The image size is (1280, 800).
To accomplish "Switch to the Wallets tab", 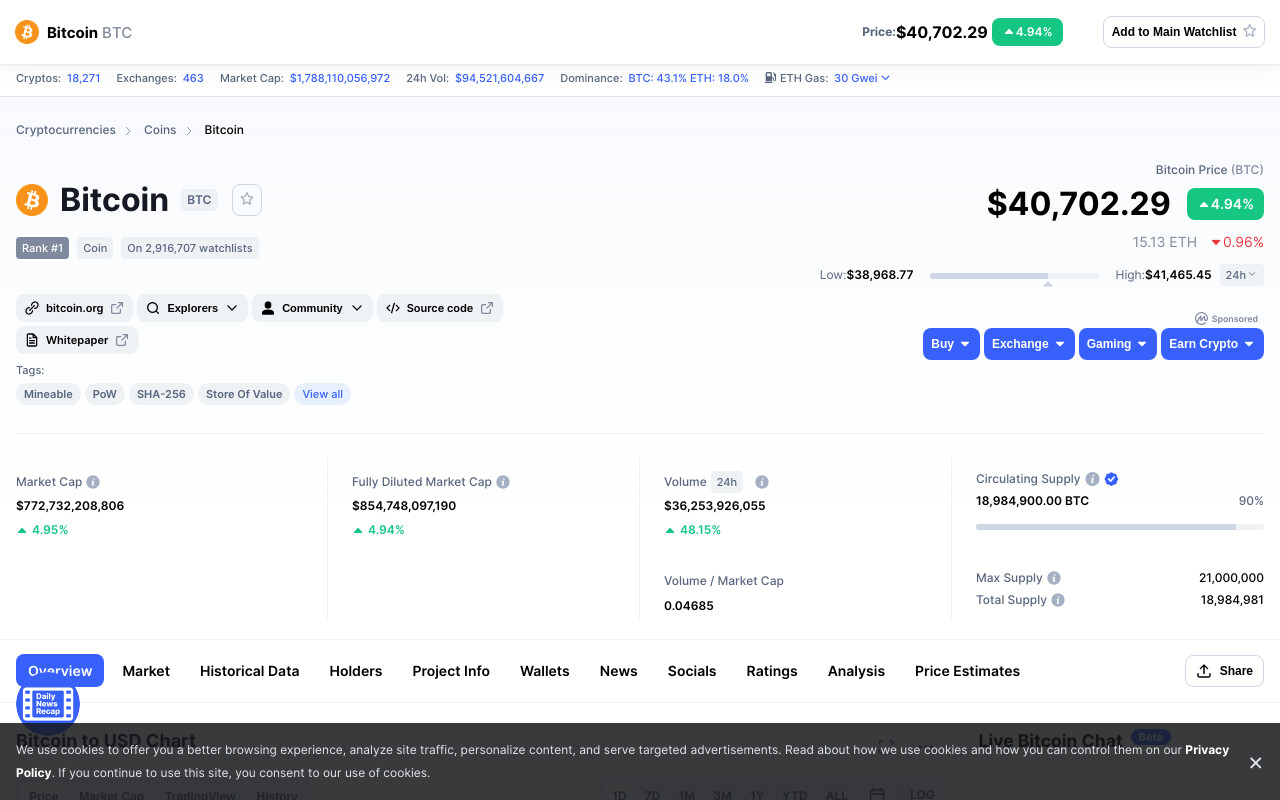I will (x=545, y=671).
